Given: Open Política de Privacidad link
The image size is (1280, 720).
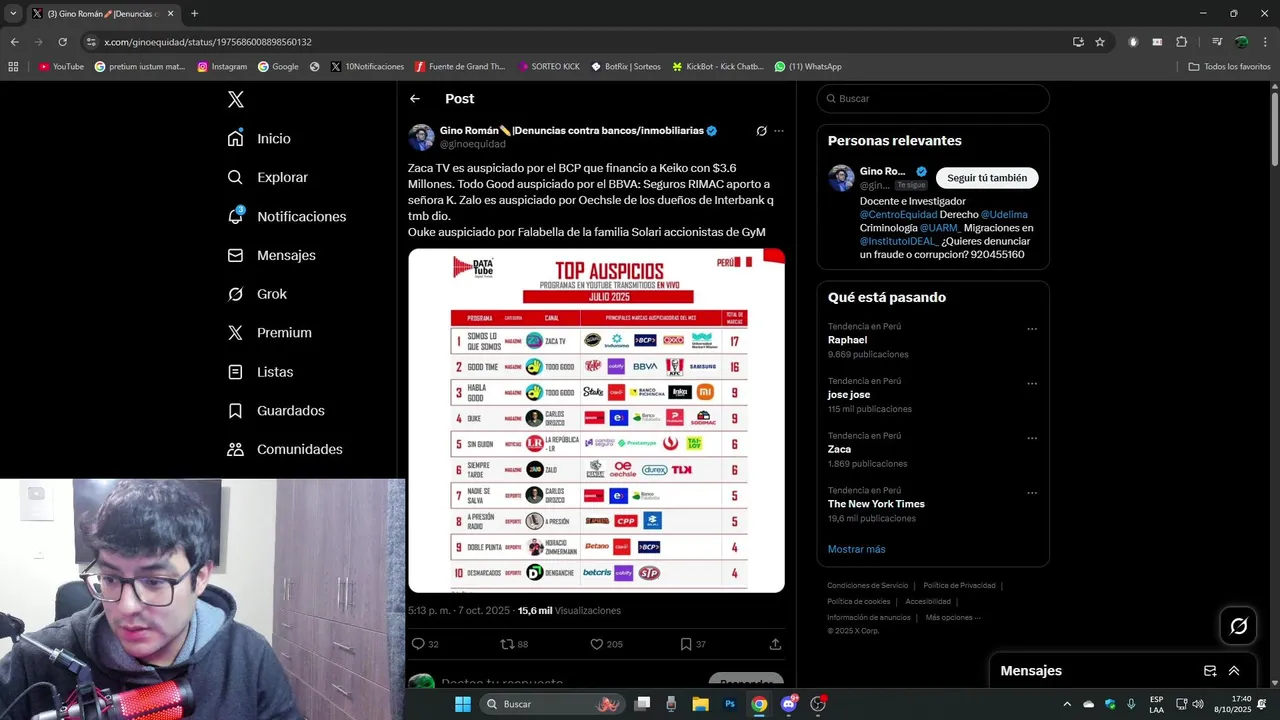Looking at the screenshot, I should pyautogui.click(x=959, y=586).
